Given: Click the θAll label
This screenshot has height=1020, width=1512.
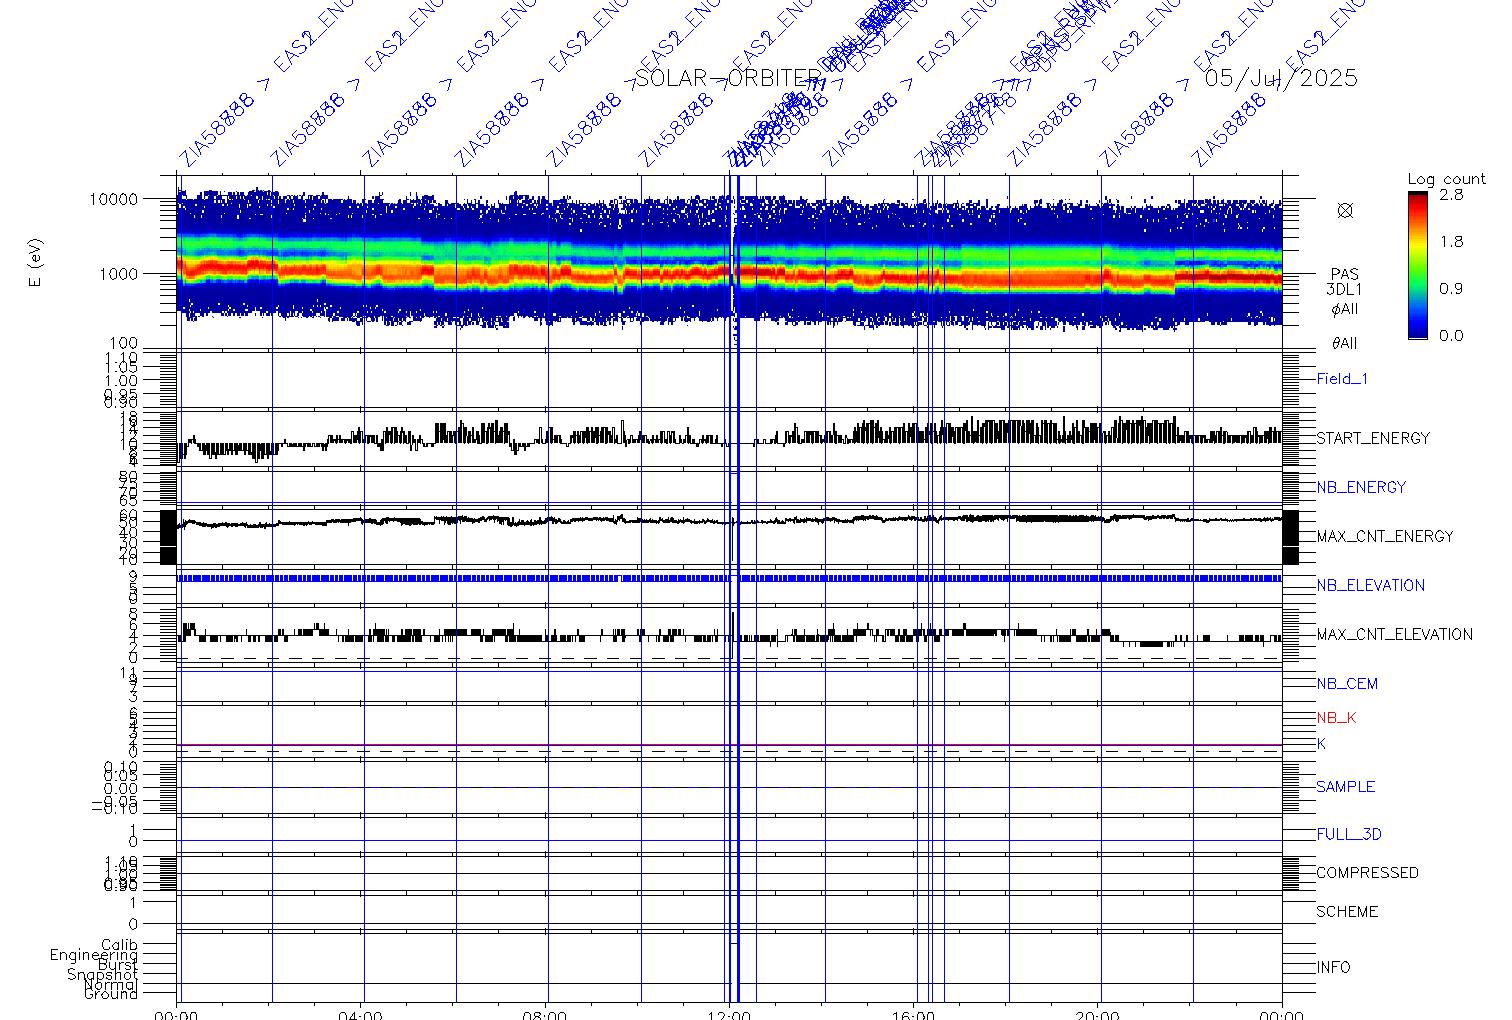Looking at the screenshot, I should (x=1345, y=343).
